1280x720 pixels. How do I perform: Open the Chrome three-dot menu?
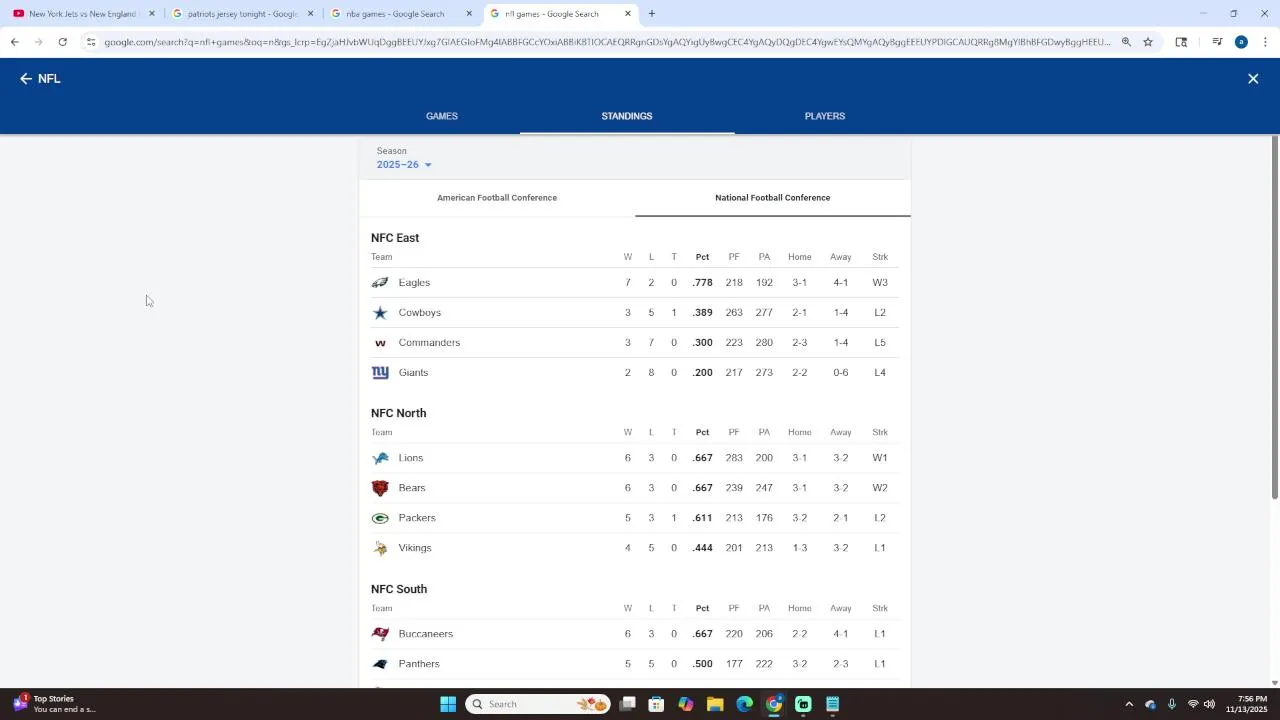[1265, 42]
